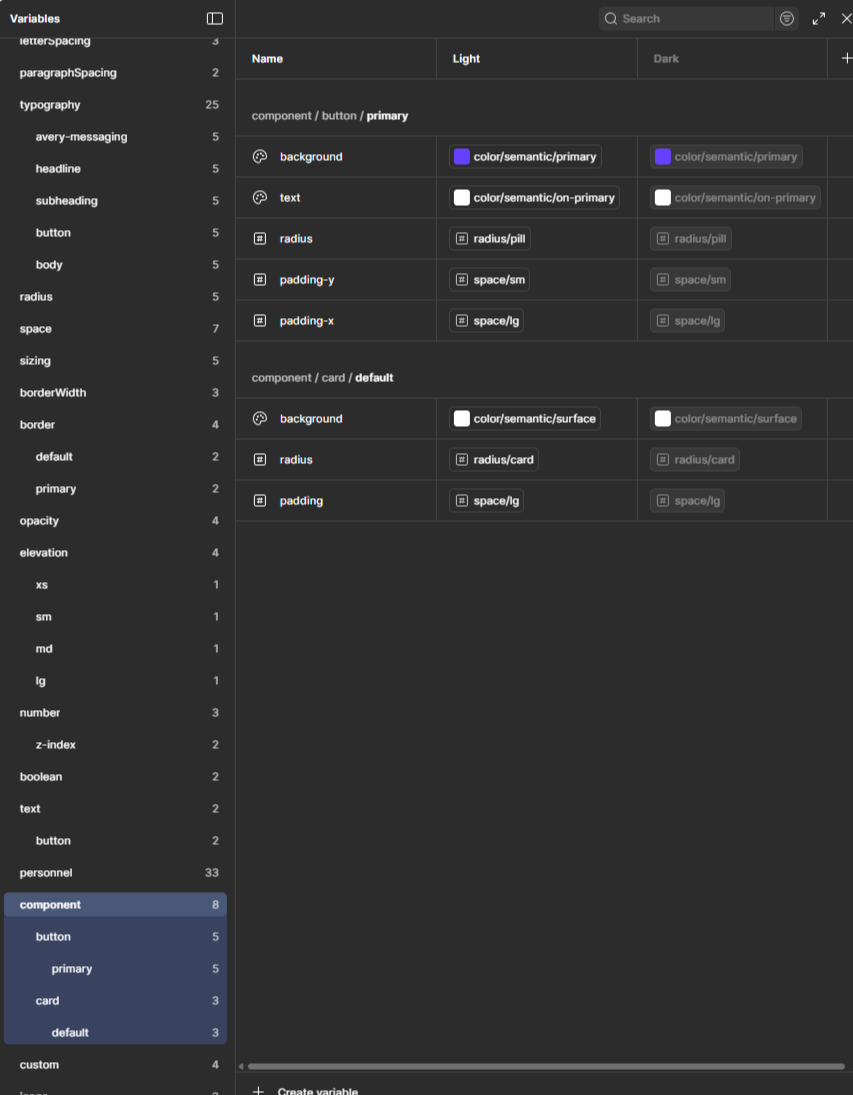
Task: Click the magnifier icon in the search bar
Action: (x=611, y=18)
